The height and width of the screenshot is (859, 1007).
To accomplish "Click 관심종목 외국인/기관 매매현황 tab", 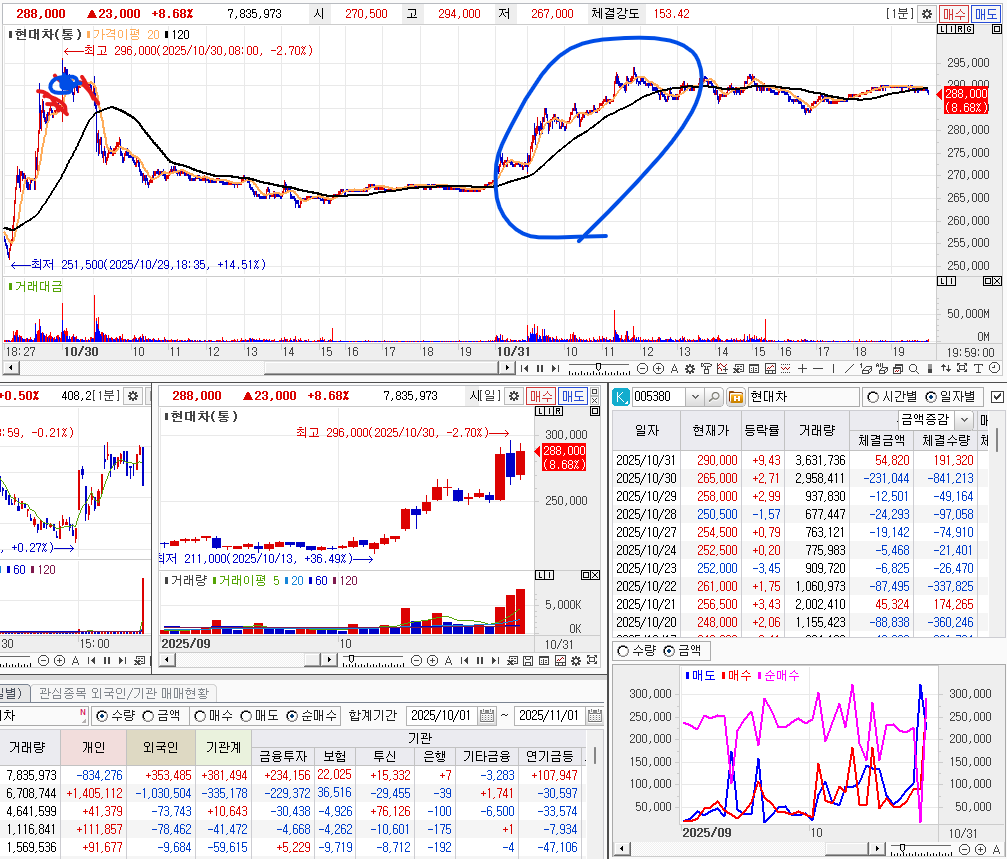I will [124, 693].
